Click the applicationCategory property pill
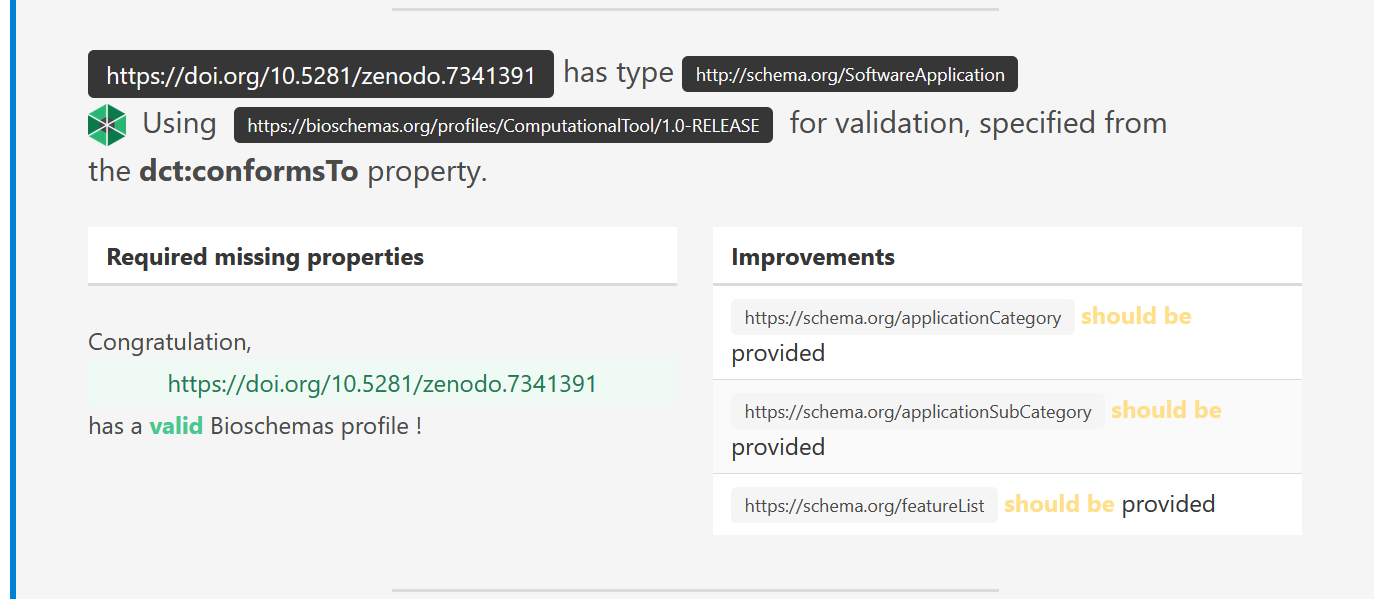Image resolution: width=1385 pixels, height=599 pixels. tap(902, 317)
